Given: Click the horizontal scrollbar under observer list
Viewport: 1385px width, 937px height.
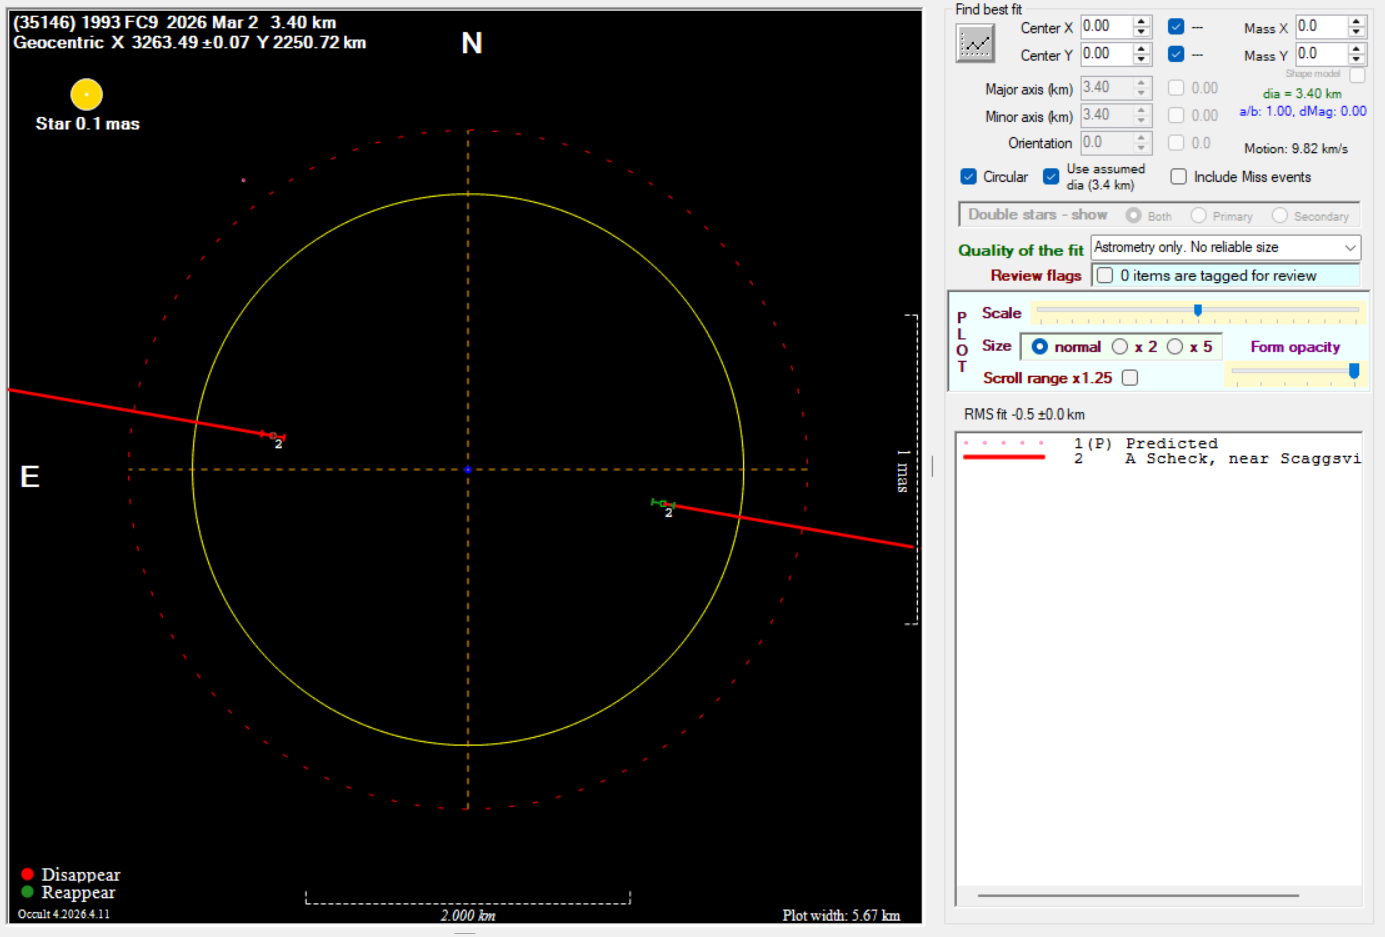Looking at the screenshot, I should tap(1138, 895).
